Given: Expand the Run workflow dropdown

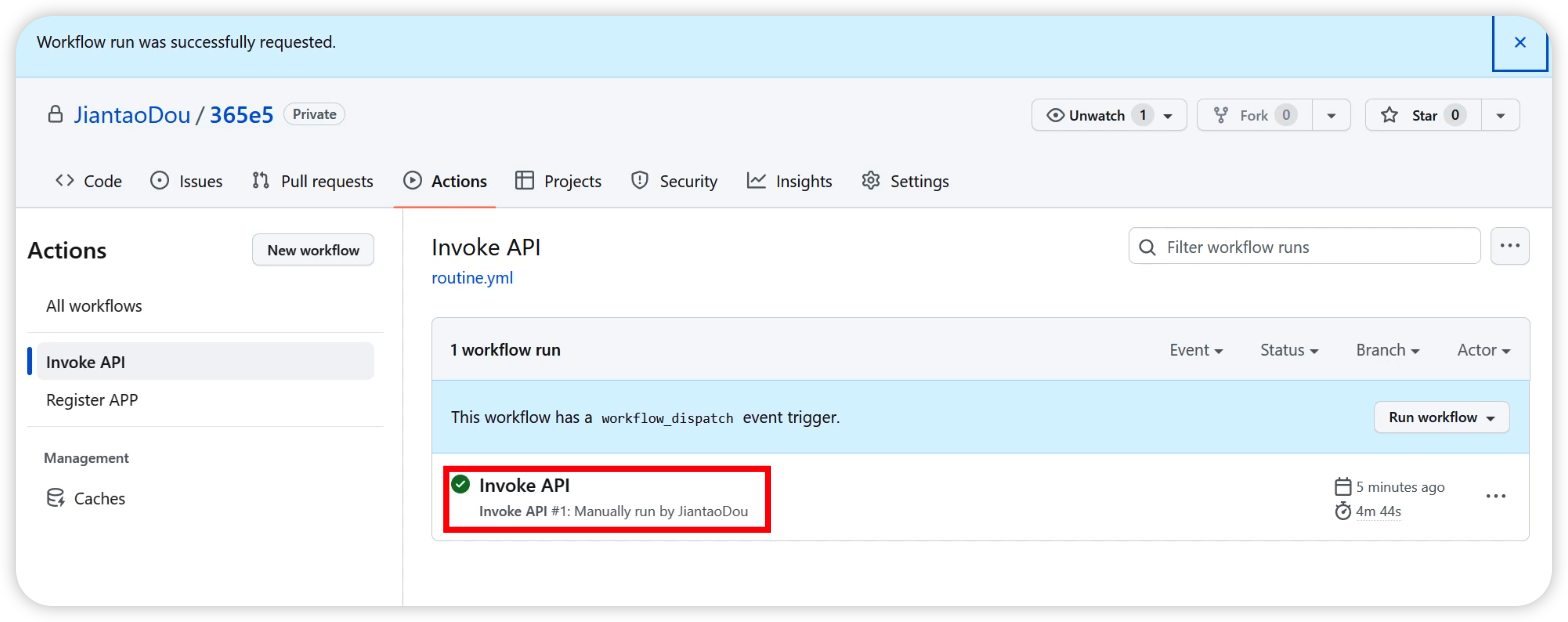Looking at the screenshot, I should (x=1442, y=417).
